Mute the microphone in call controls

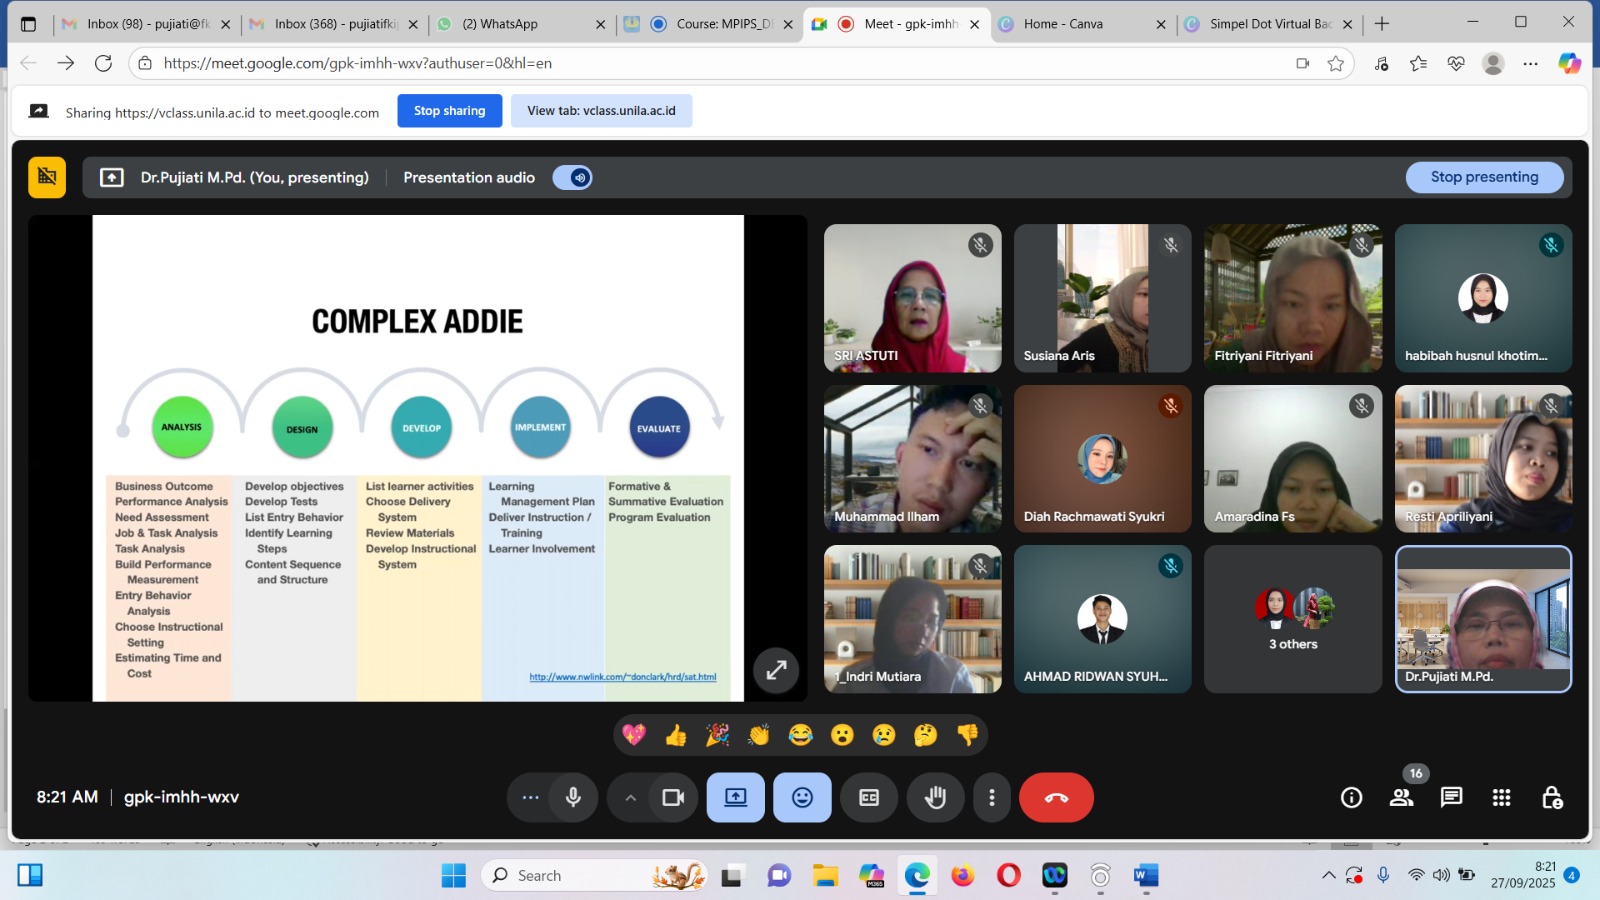573,797
